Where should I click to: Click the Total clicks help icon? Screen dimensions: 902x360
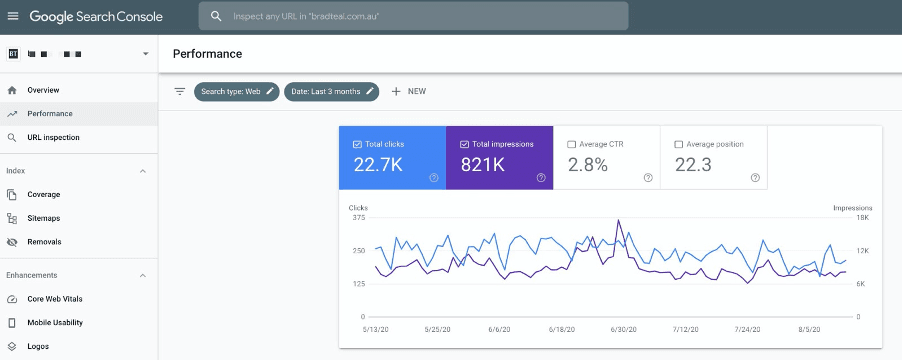tap(434, 178)
